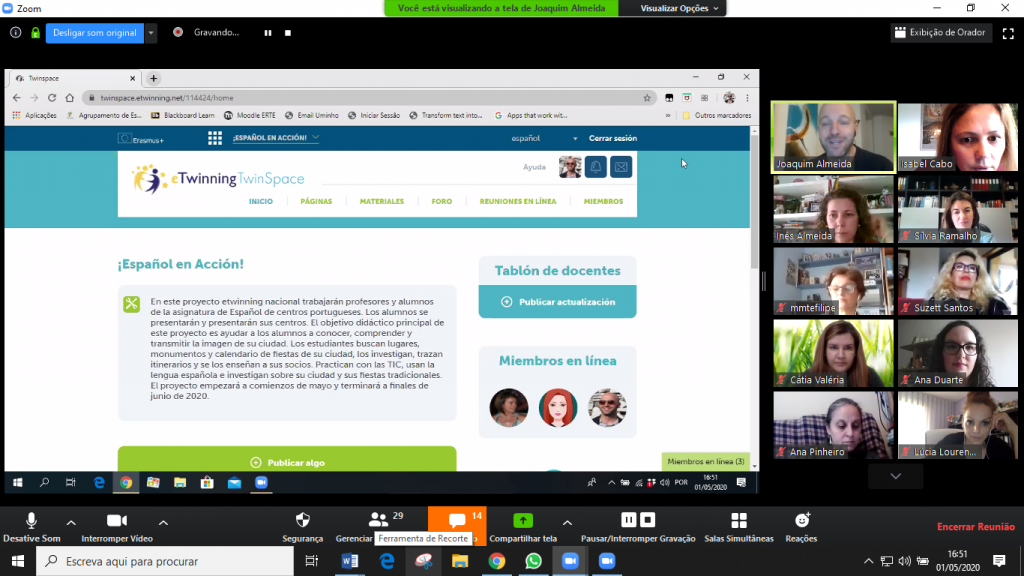This screenshot has height=576, width=1024.
Task: Open Reações emoji reactions
Action: click(801, 526)
